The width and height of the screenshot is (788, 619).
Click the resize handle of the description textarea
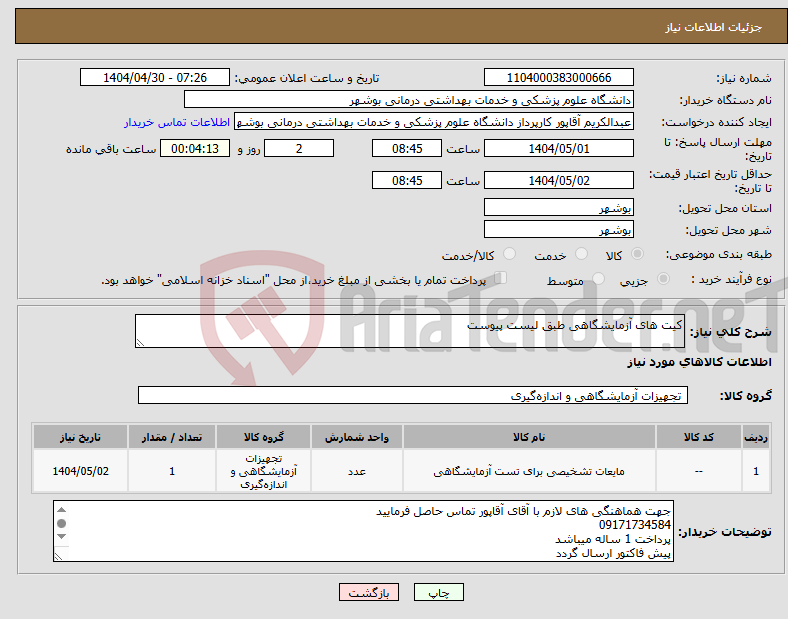tap(140, 343)
